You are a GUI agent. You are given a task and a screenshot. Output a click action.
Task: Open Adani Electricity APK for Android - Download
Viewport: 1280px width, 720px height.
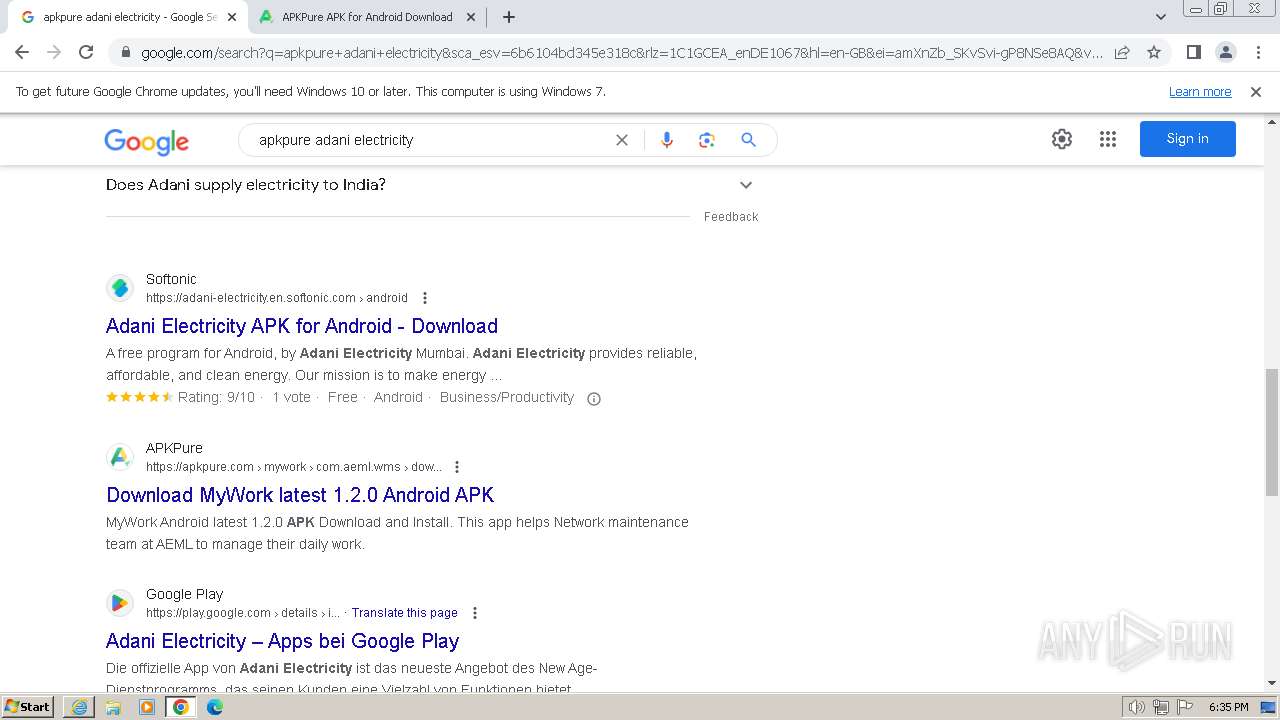(302, 326)
